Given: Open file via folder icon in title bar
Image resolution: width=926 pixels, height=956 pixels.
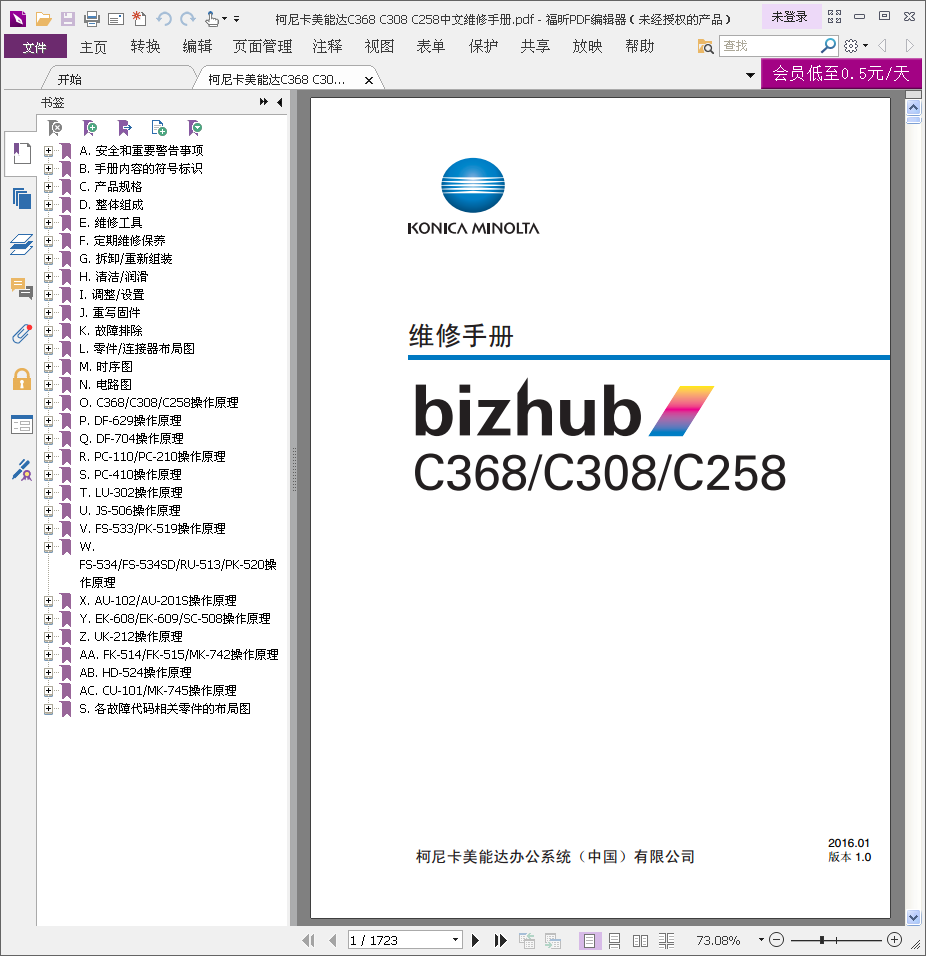Looking at the screenshot, I should point(43,19).
